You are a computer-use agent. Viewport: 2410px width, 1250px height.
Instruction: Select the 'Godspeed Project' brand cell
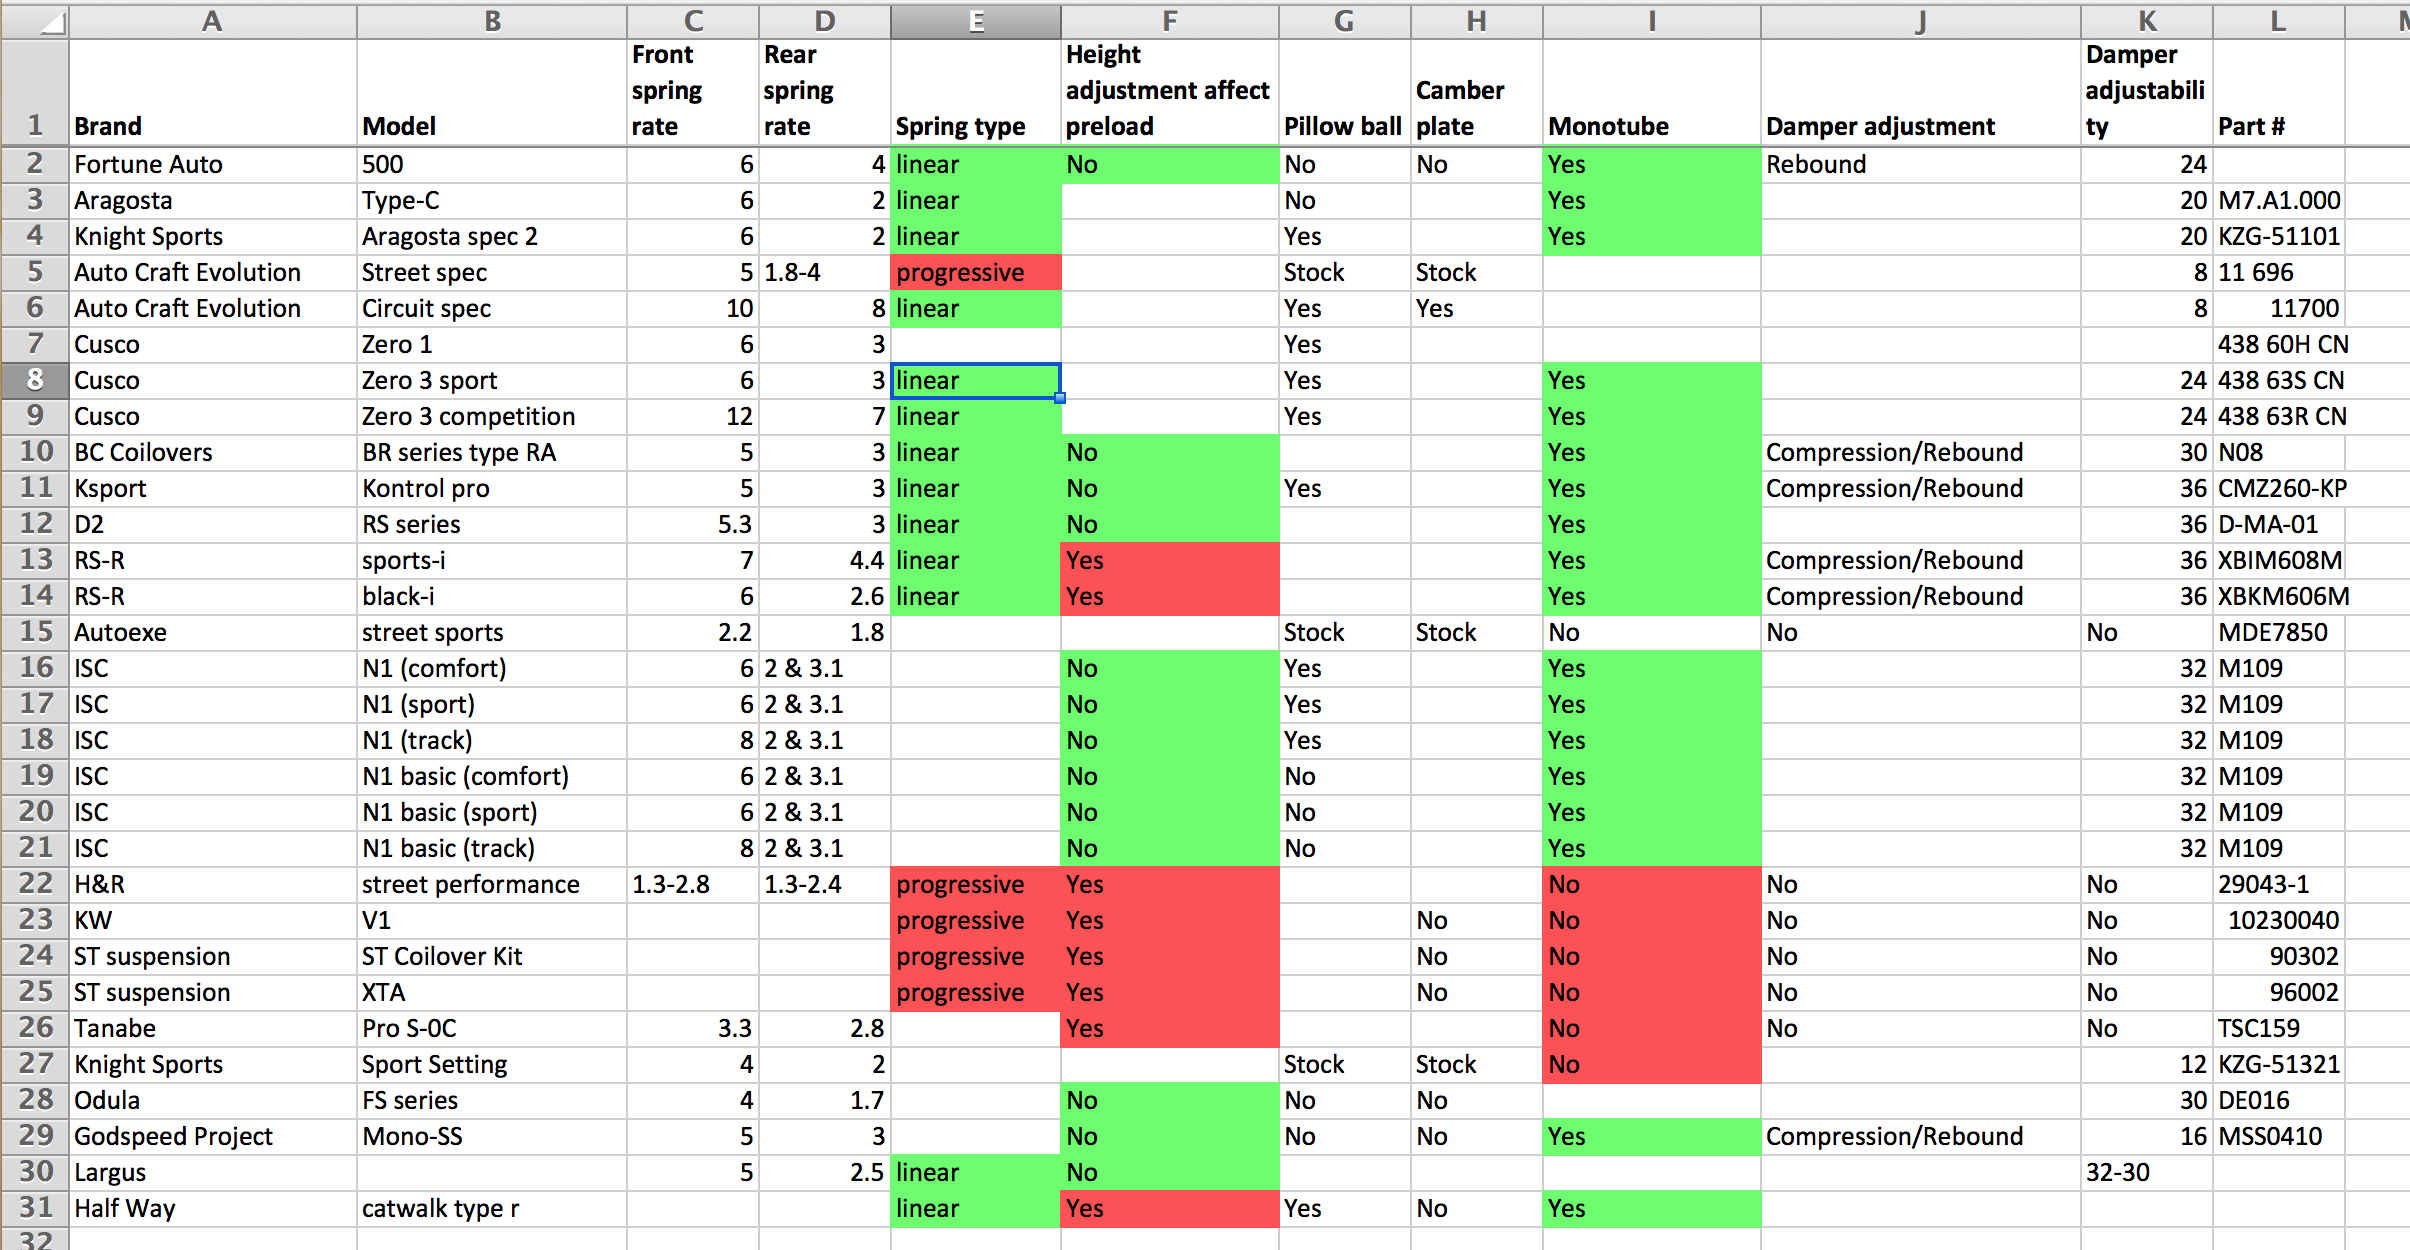click(212, 1136)
